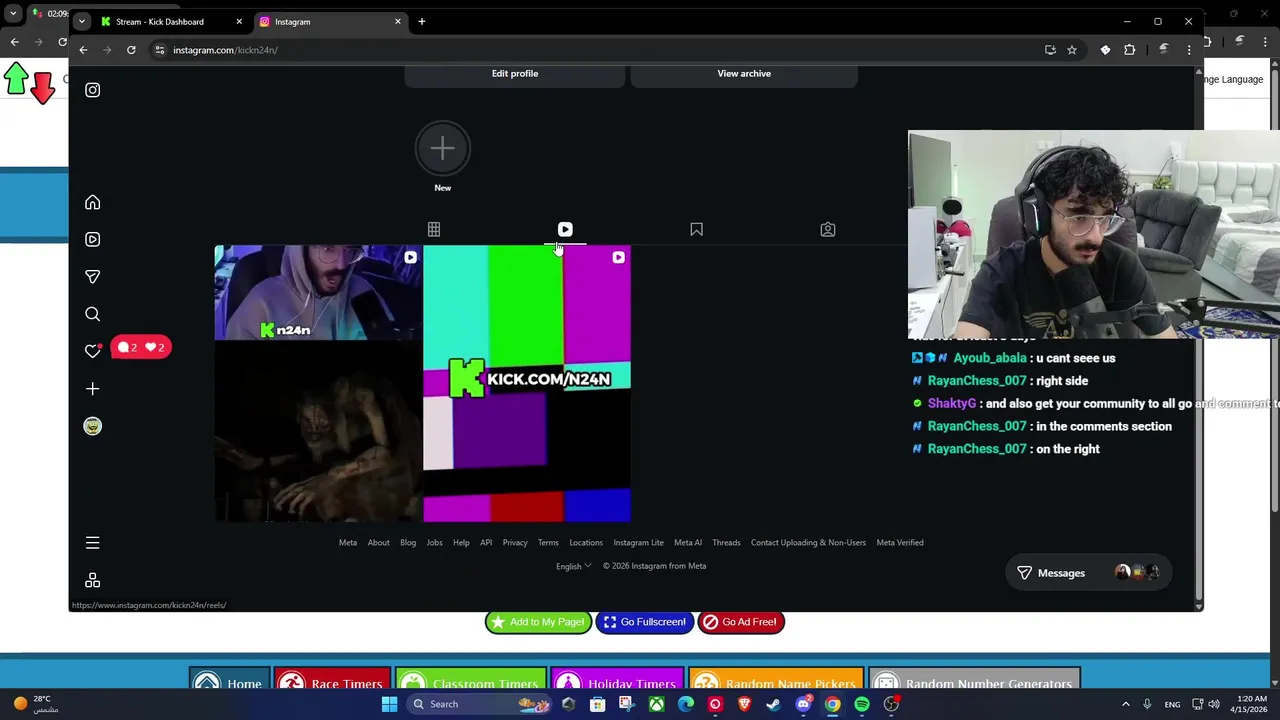This screenshot has width=1280, height=720.
Task: Open a new browser tab with plus
Action: 422,21
